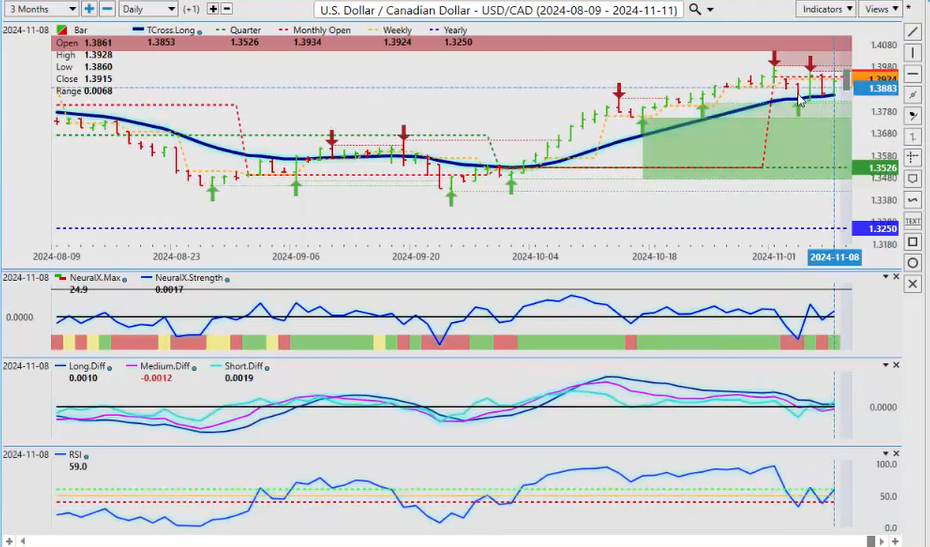Select the rectangle shape drawing tool
Viewport: 930px width, 547px height.
[913, 242]
